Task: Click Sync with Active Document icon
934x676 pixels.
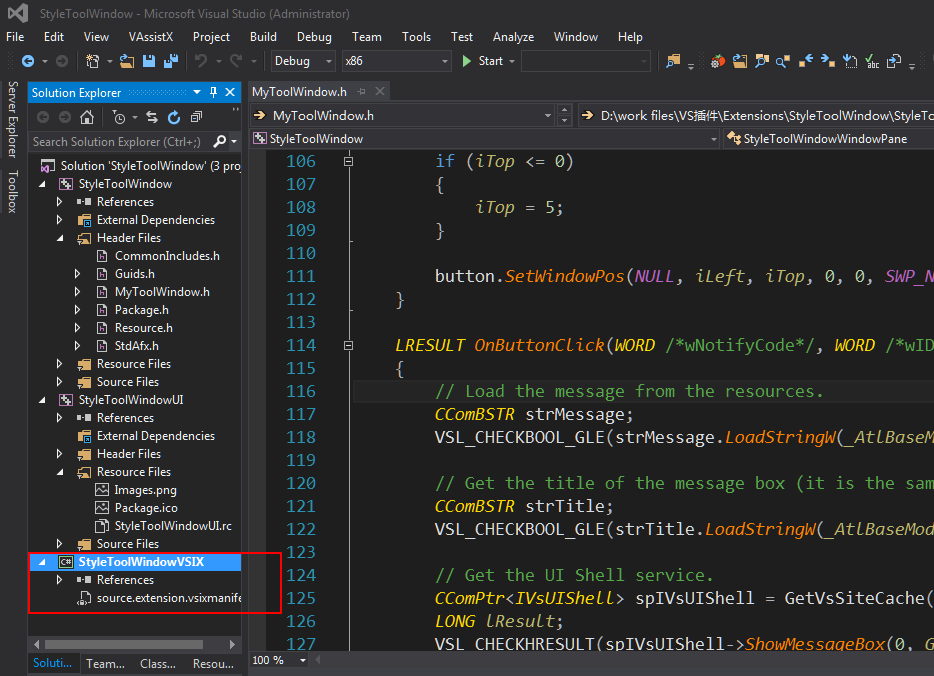Action: (x=152, y=117)
